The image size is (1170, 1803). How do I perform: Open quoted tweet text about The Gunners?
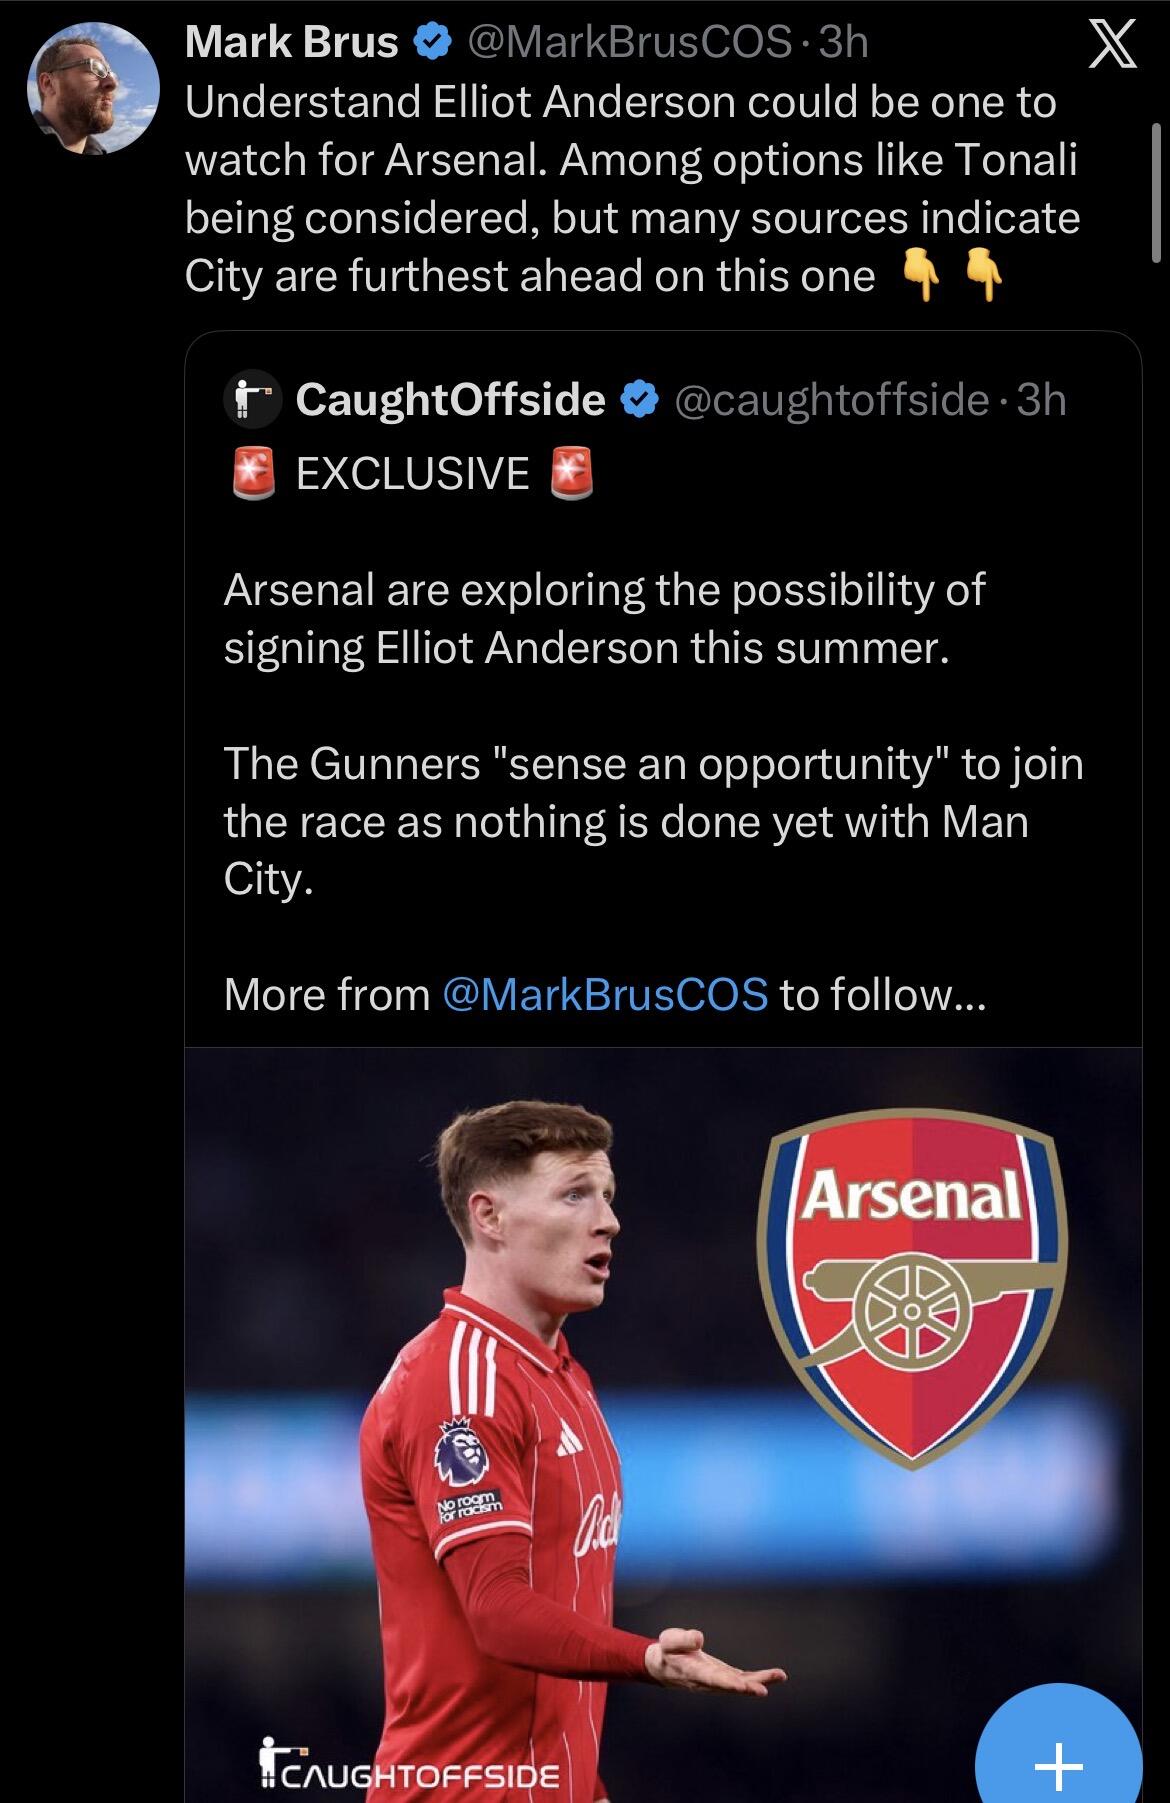[652, 821]
